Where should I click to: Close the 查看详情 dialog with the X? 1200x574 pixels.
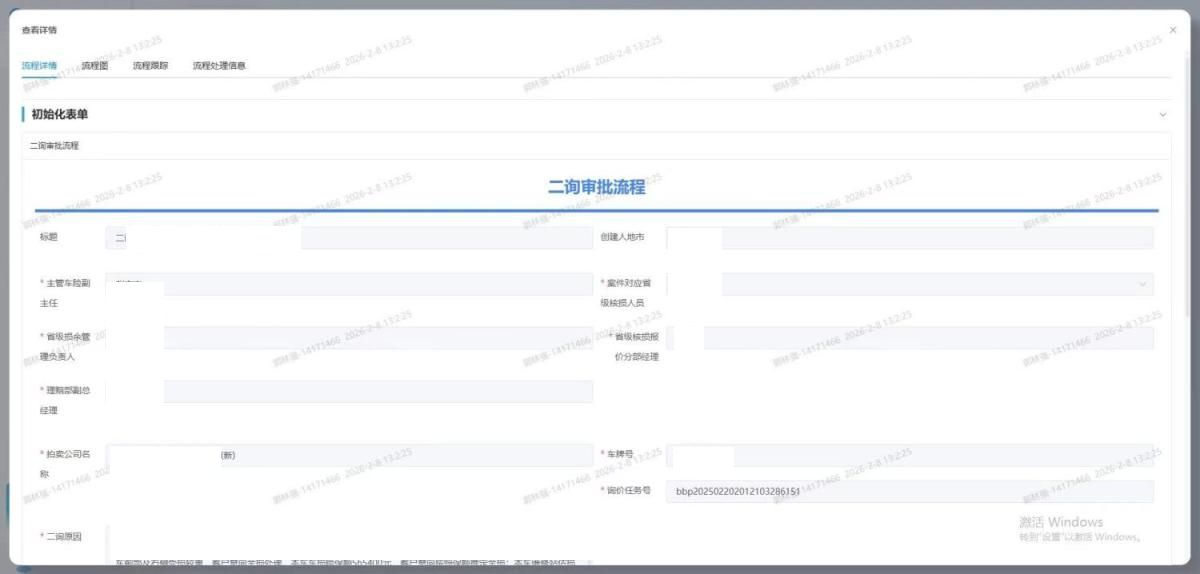coord(1173,30)
